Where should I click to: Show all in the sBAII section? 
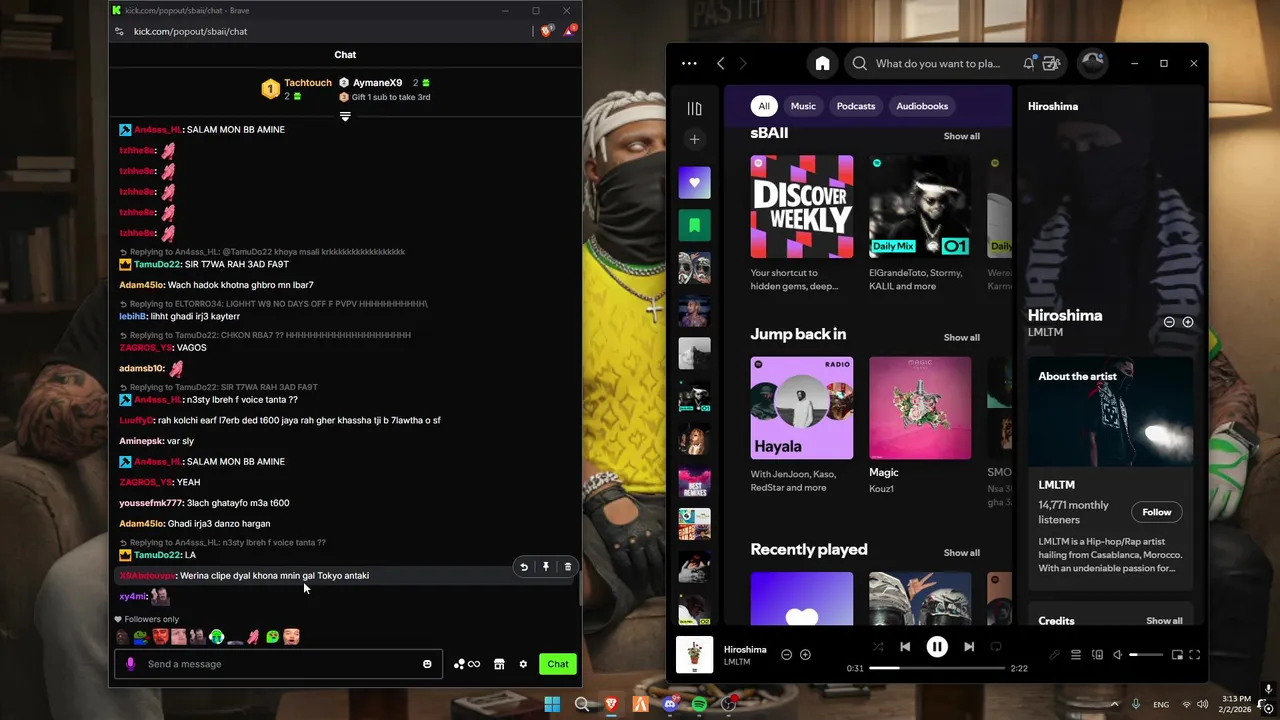(x=961, y=136)
